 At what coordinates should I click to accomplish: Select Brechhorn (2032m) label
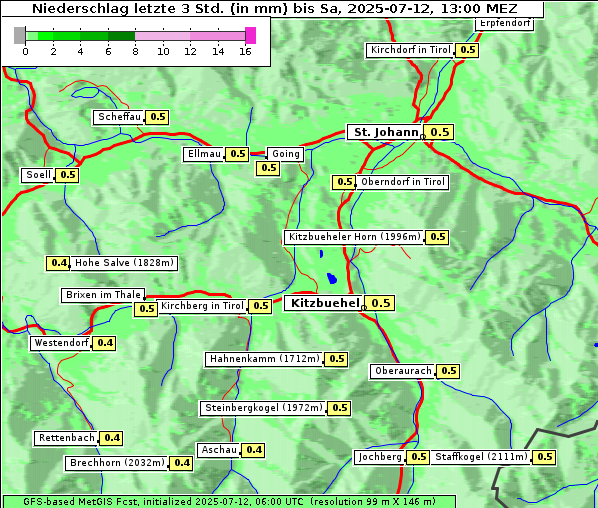[x=117, y=463]
